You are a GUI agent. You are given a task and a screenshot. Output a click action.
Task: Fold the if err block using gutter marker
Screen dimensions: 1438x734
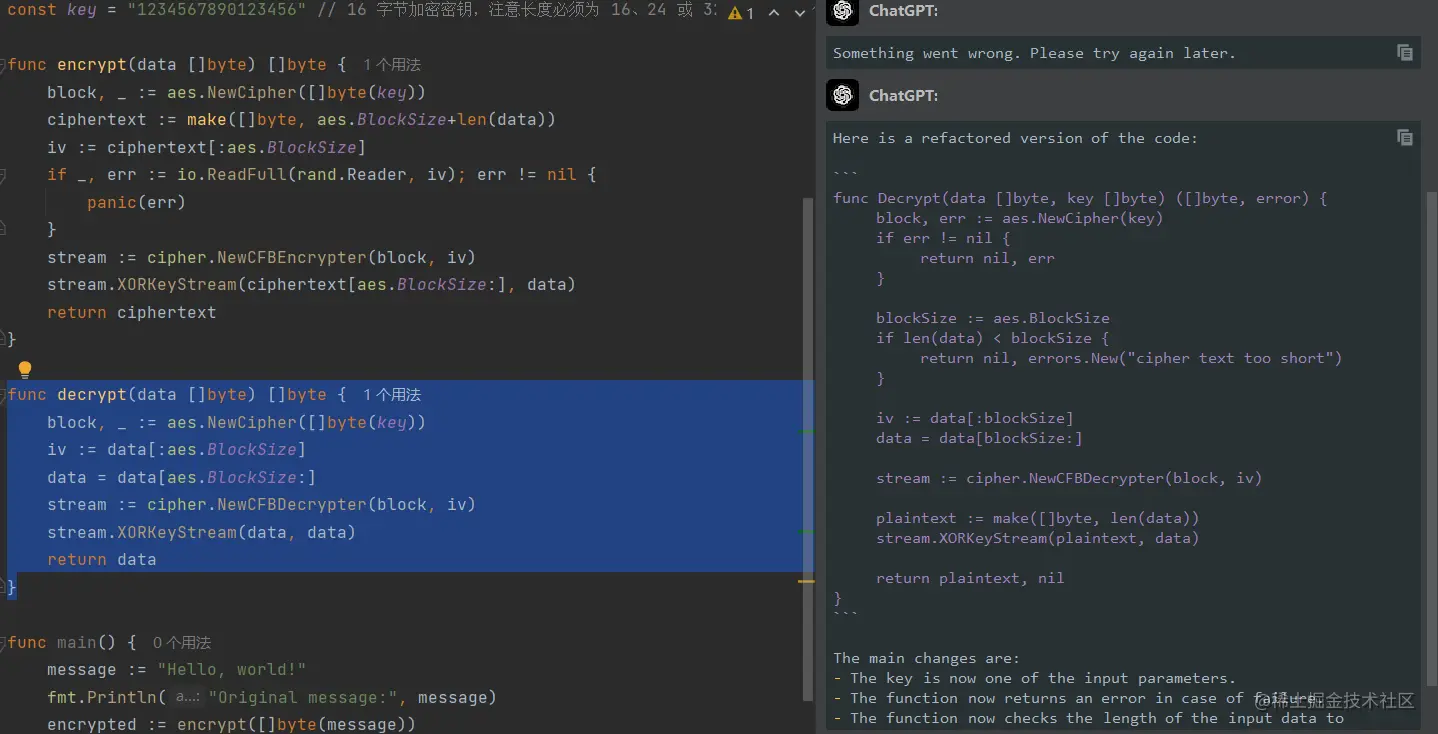point(3,175)
